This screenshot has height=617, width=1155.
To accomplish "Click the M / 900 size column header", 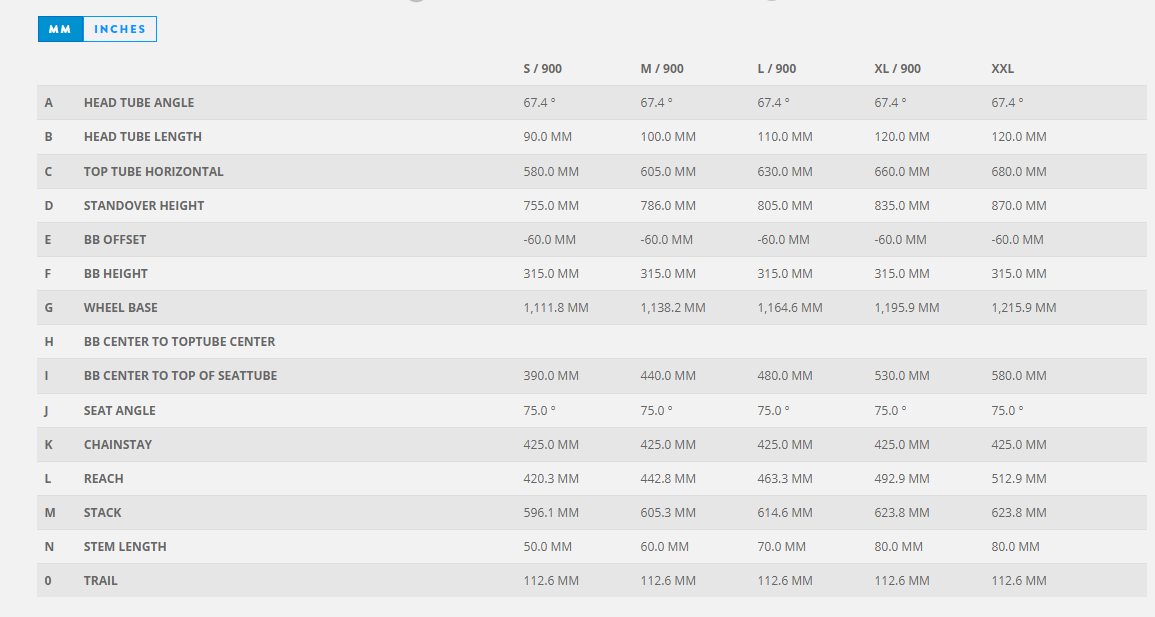I will [662, 69].
